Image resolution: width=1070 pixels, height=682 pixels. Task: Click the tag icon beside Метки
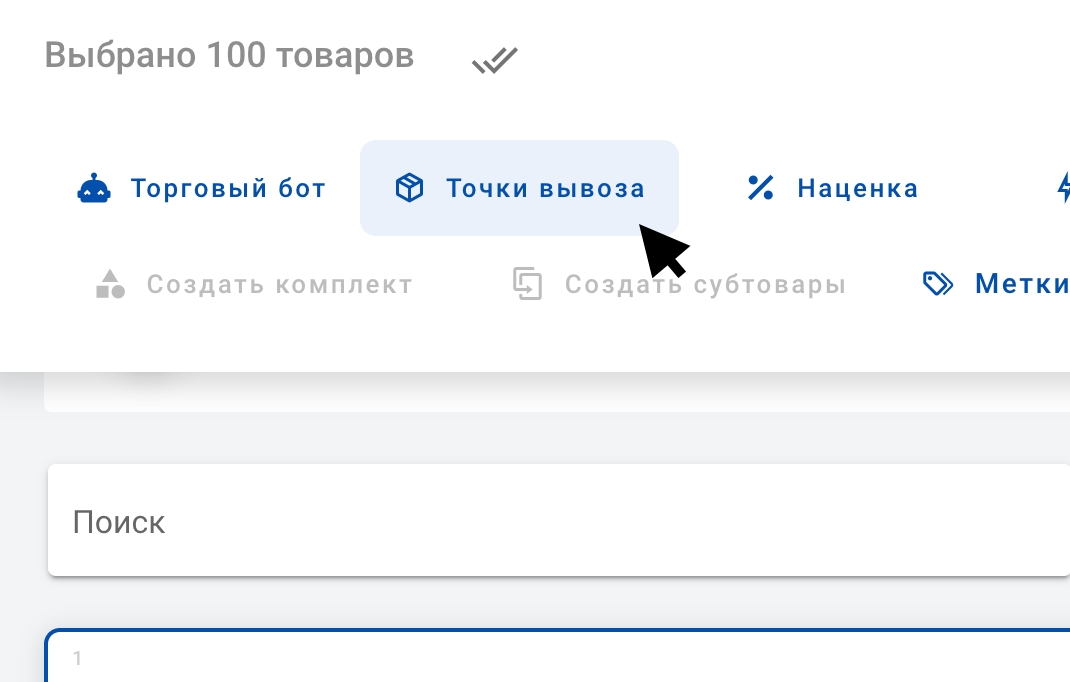937,284
